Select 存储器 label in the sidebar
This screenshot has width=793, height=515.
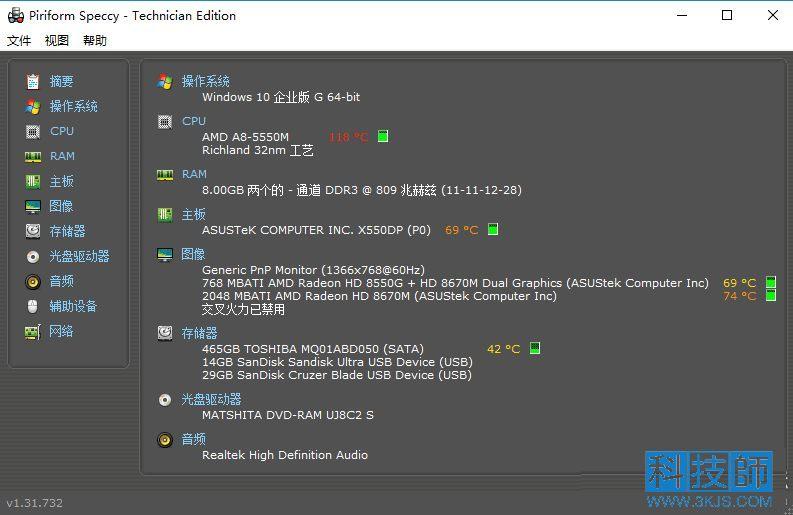pyautogui.click(x=67, y=231)
